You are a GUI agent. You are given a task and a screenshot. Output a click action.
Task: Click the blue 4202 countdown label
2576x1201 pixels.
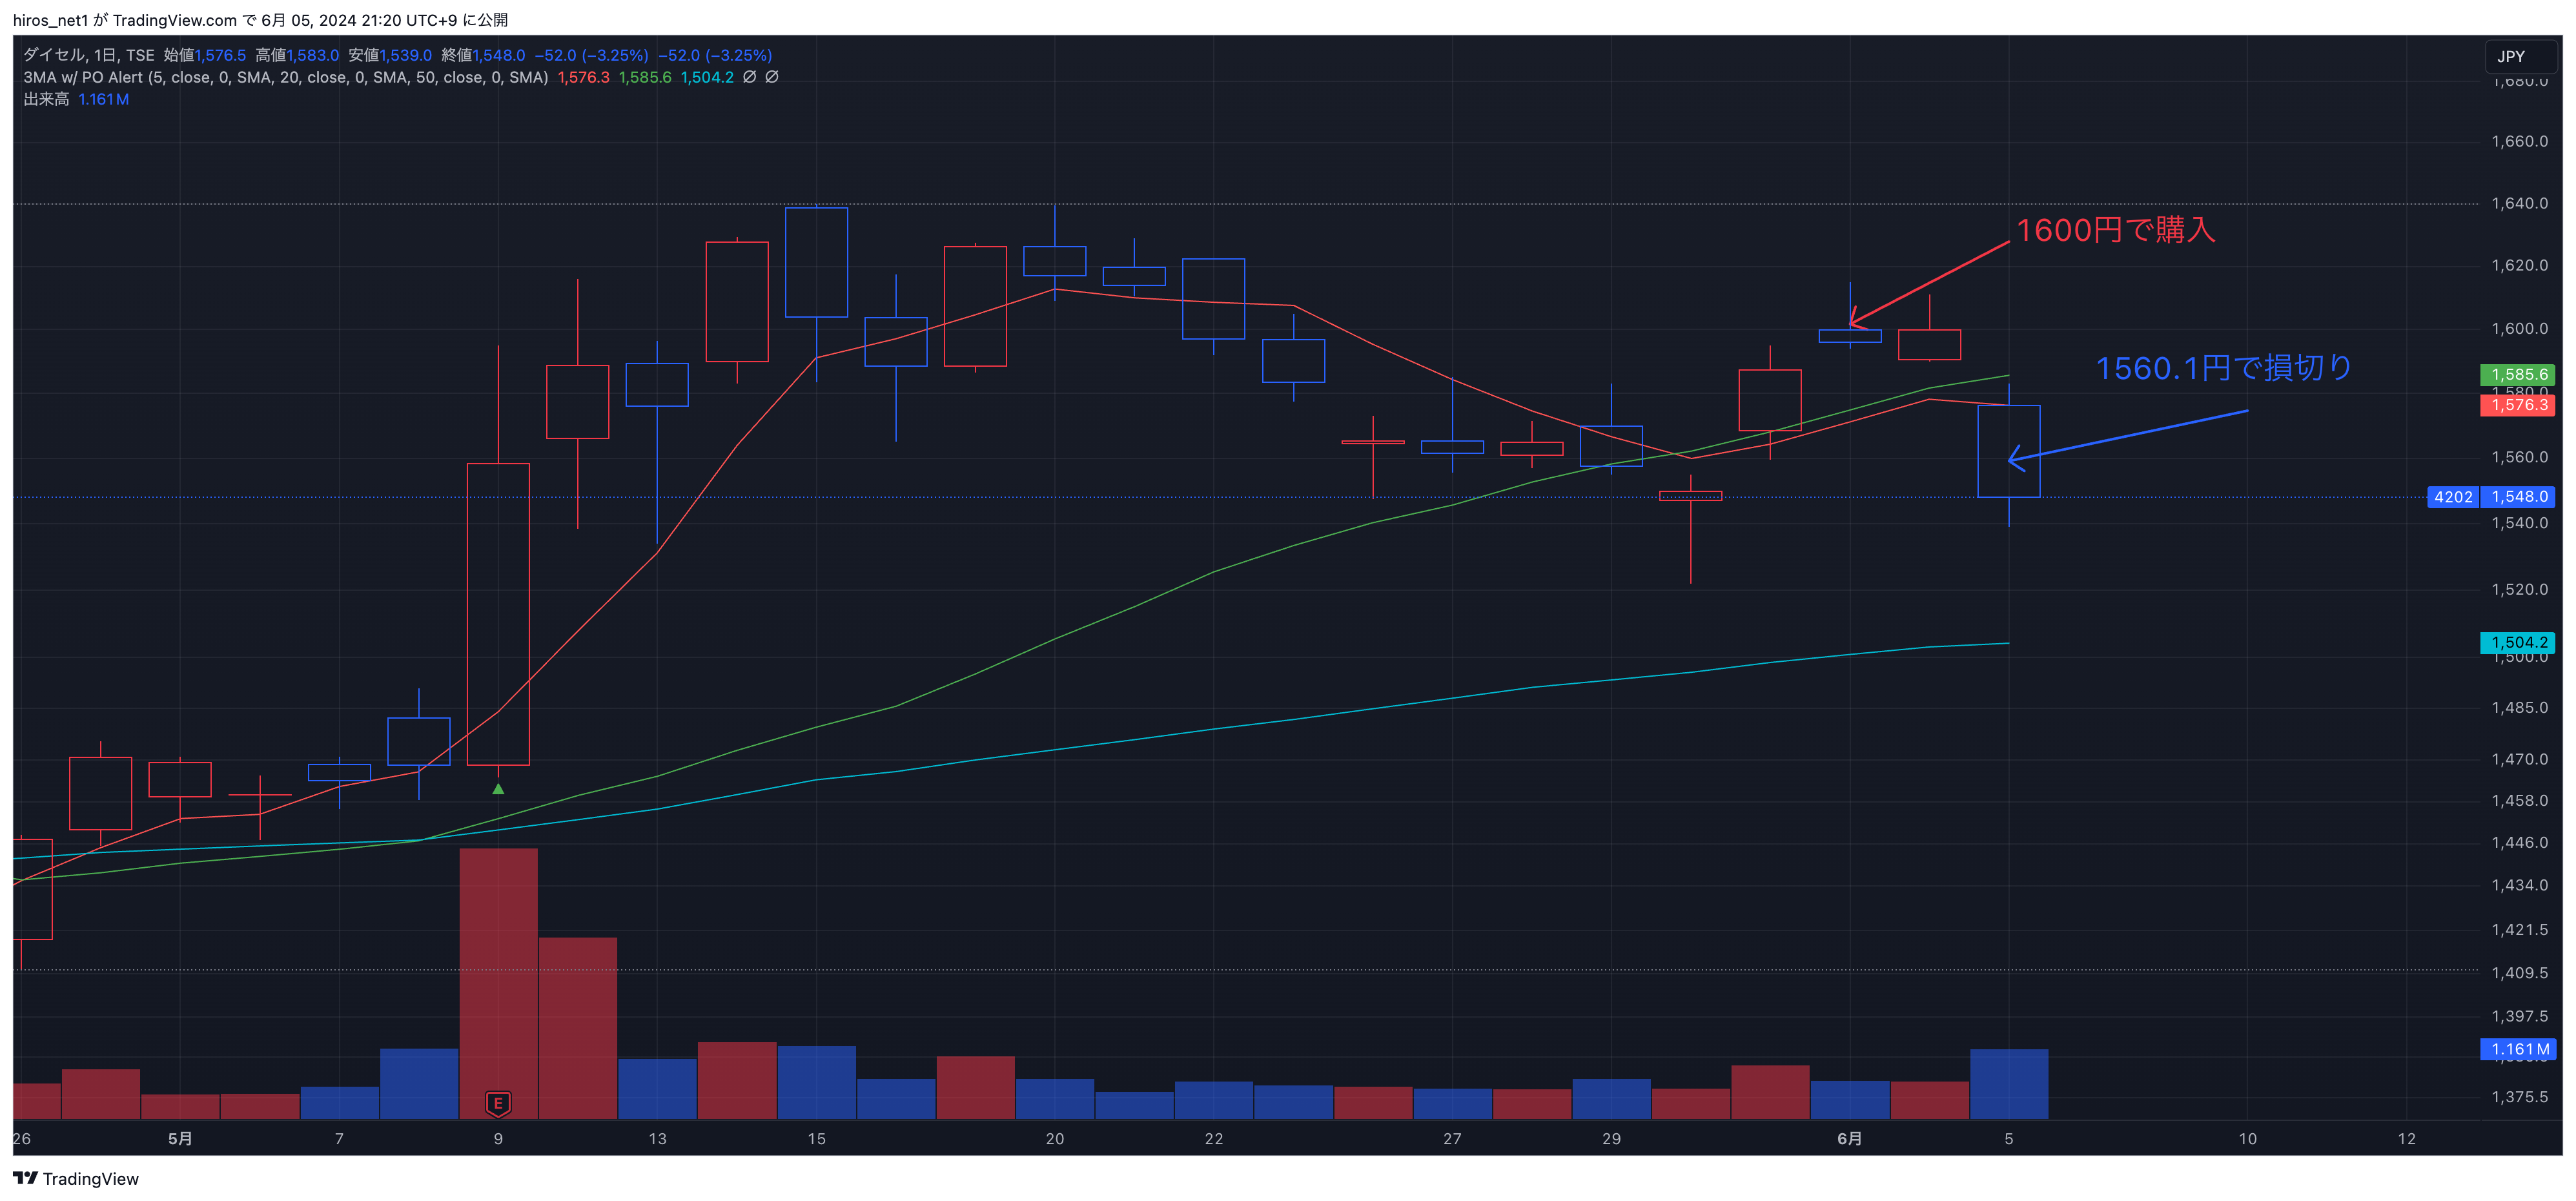click(2452, 497)
